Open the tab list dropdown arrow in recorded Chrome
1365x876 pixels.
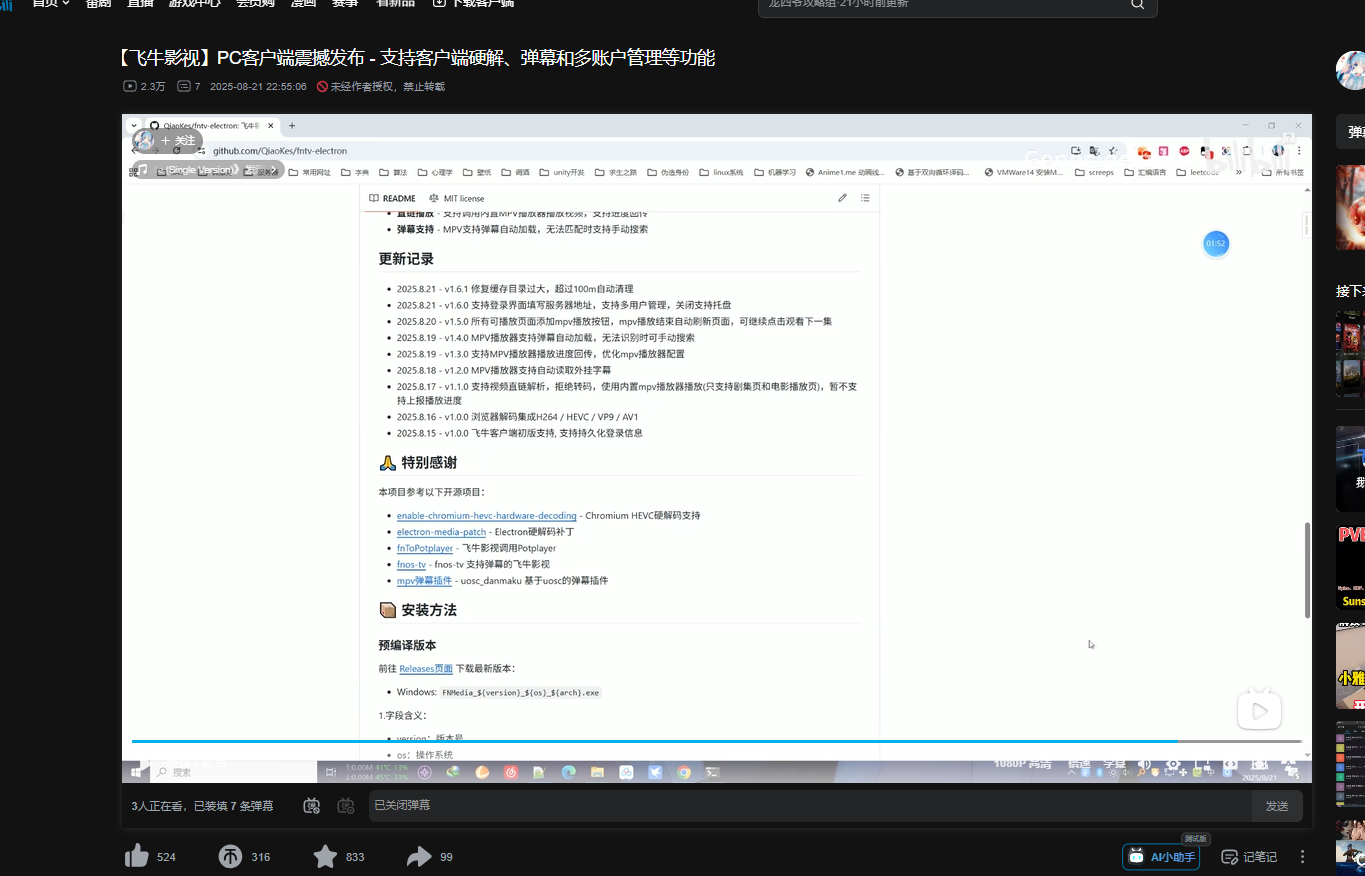click(x=134, y=126)
